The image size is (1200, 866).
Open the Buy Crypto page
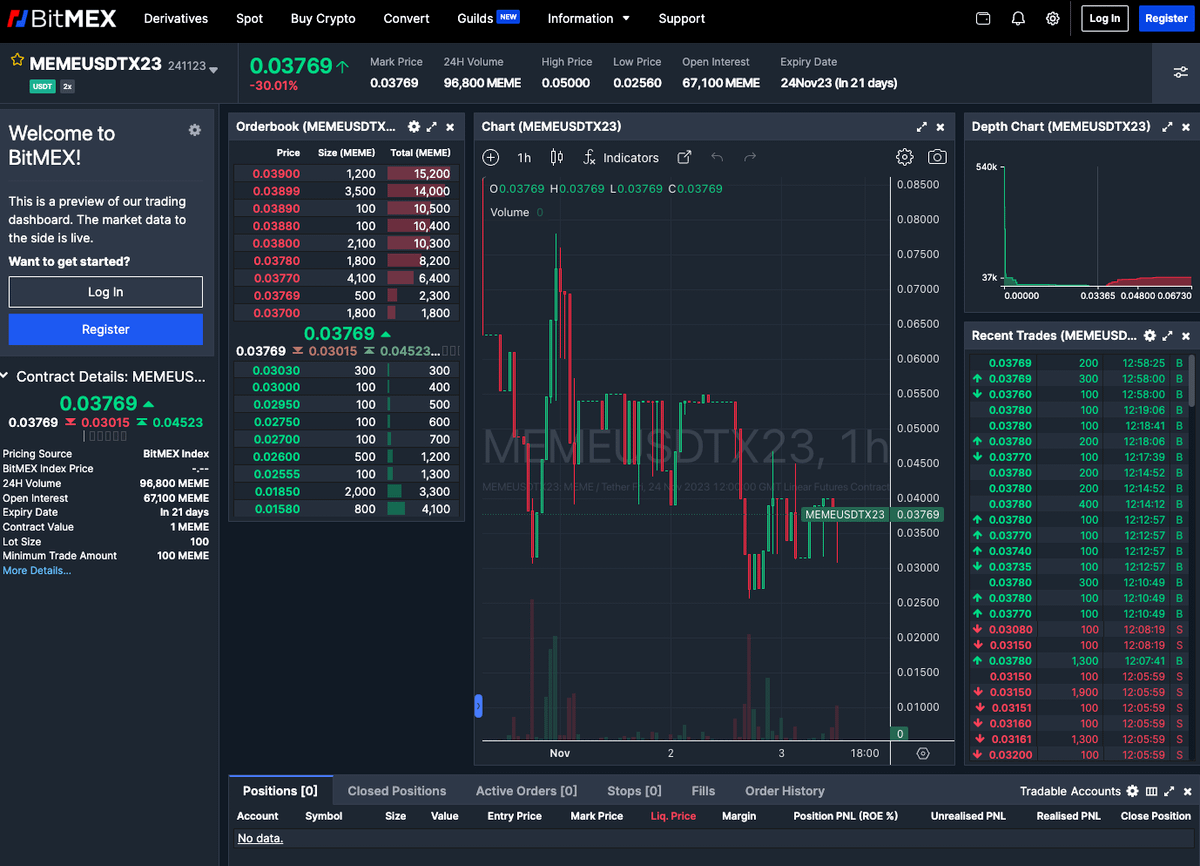click(323, 18)
